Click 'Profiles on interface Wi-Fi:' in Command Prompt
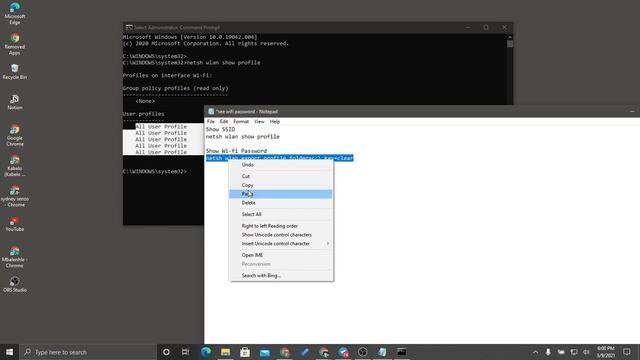The image size is (640, 360). click(x=167, y=76)
